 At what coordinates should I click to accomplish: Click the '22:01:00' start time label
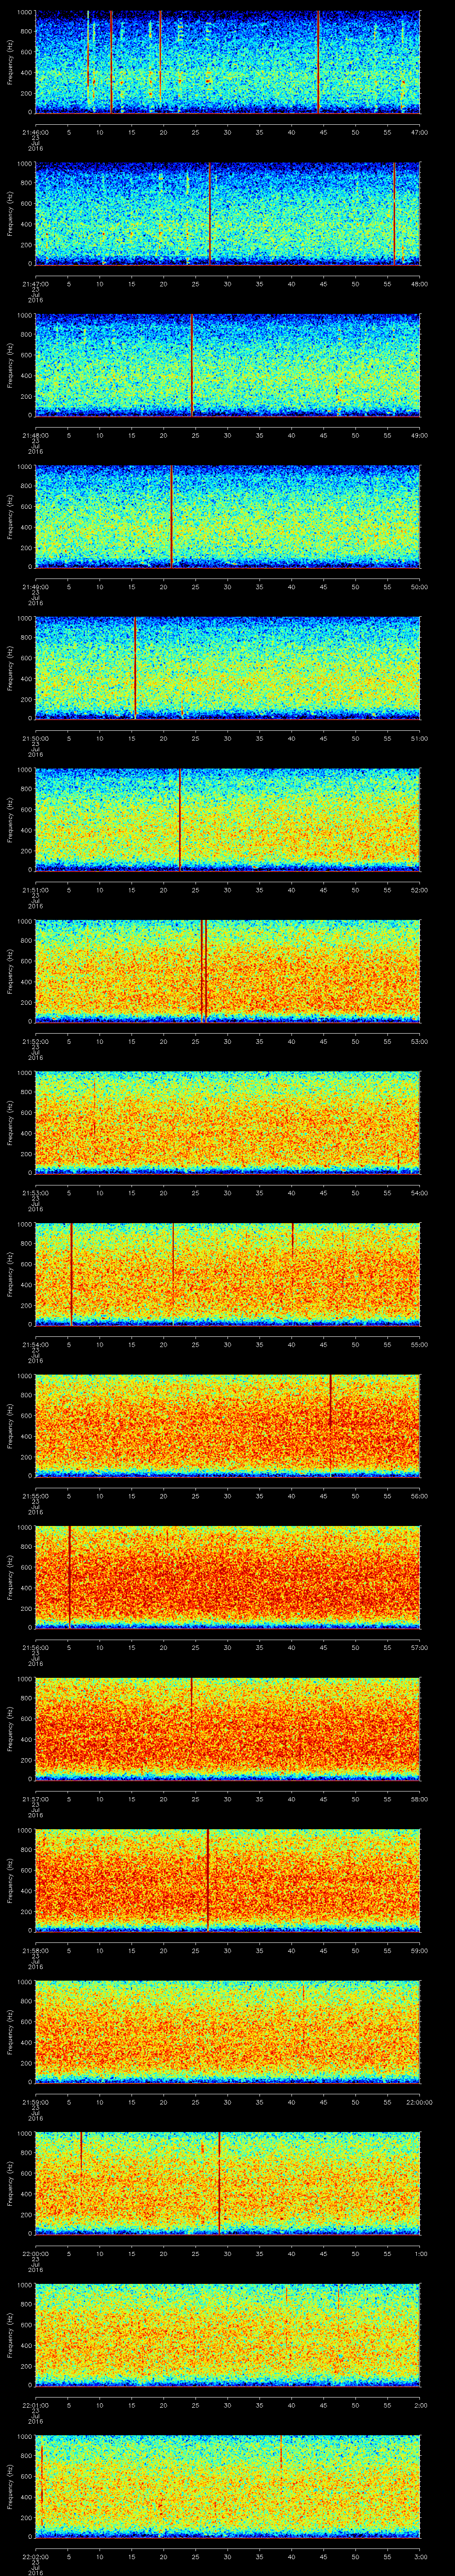[x=35, y=2406]
